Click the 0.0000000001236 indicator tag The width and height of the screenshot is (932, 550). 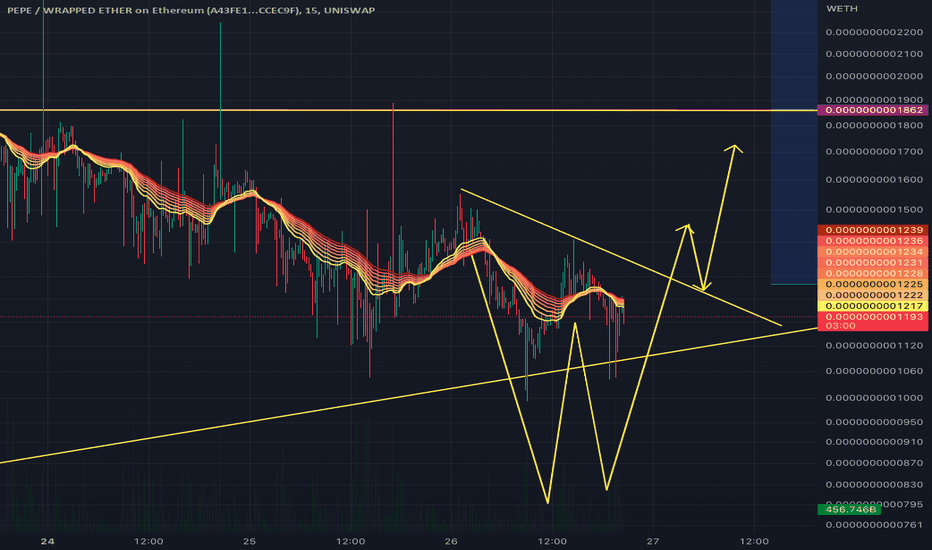pyautogui.click(x=873, y=241)
